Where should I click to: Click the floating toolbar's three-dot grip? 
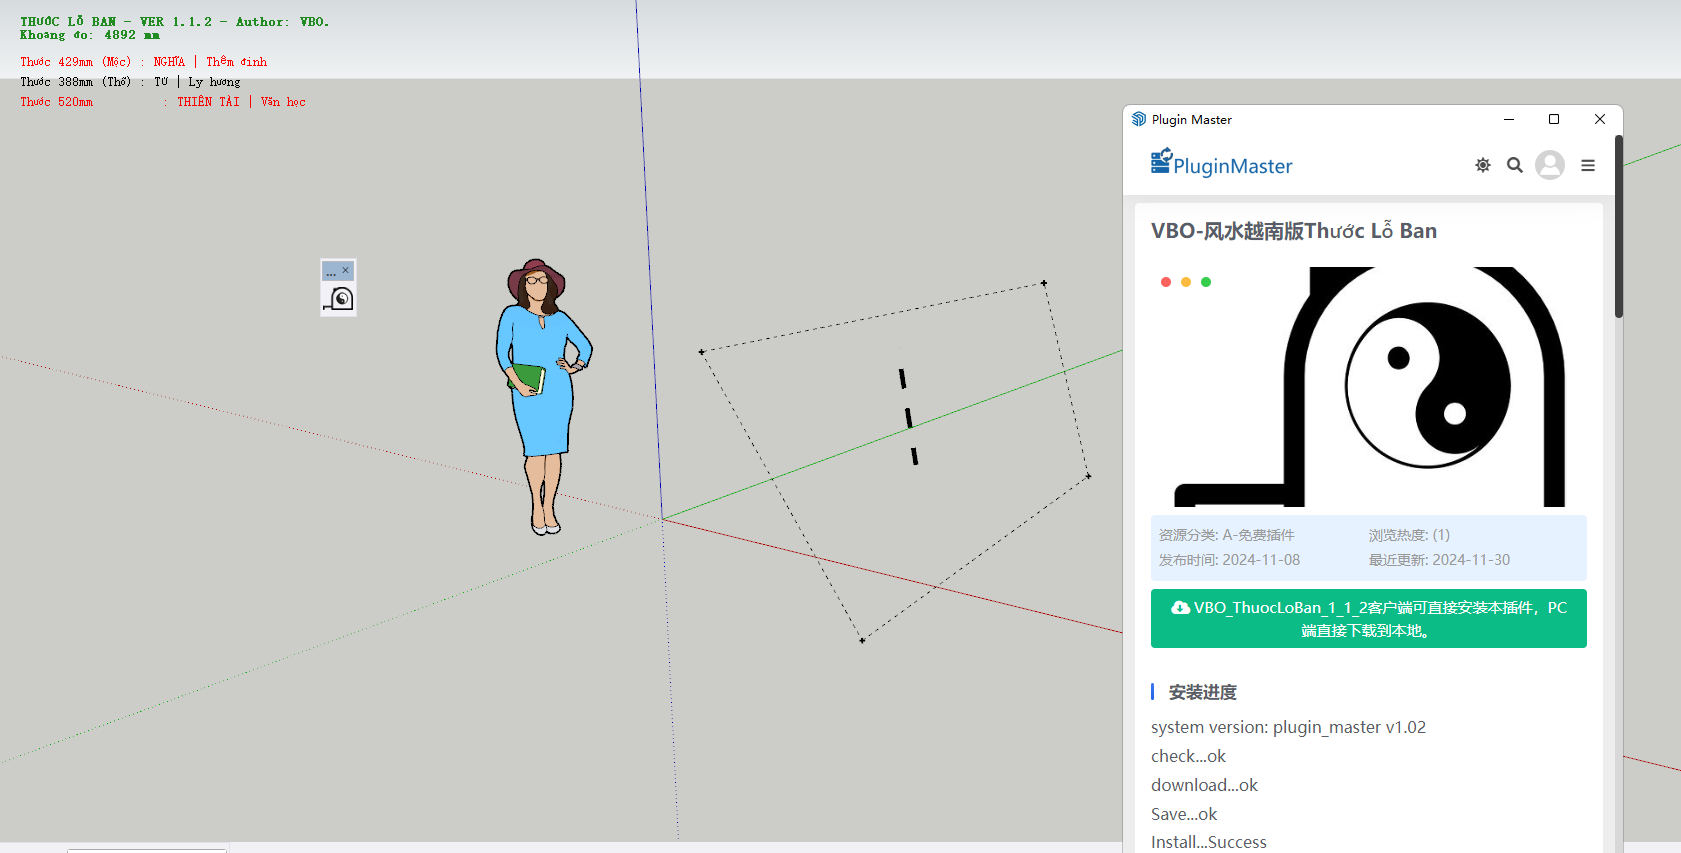pos(331,272)
